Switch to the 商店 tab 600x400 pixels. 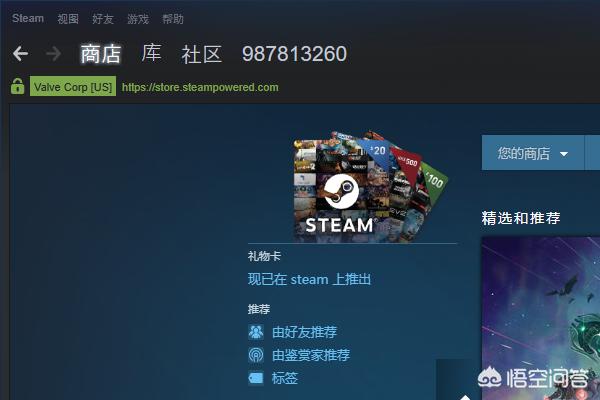[x=101, y=54]
